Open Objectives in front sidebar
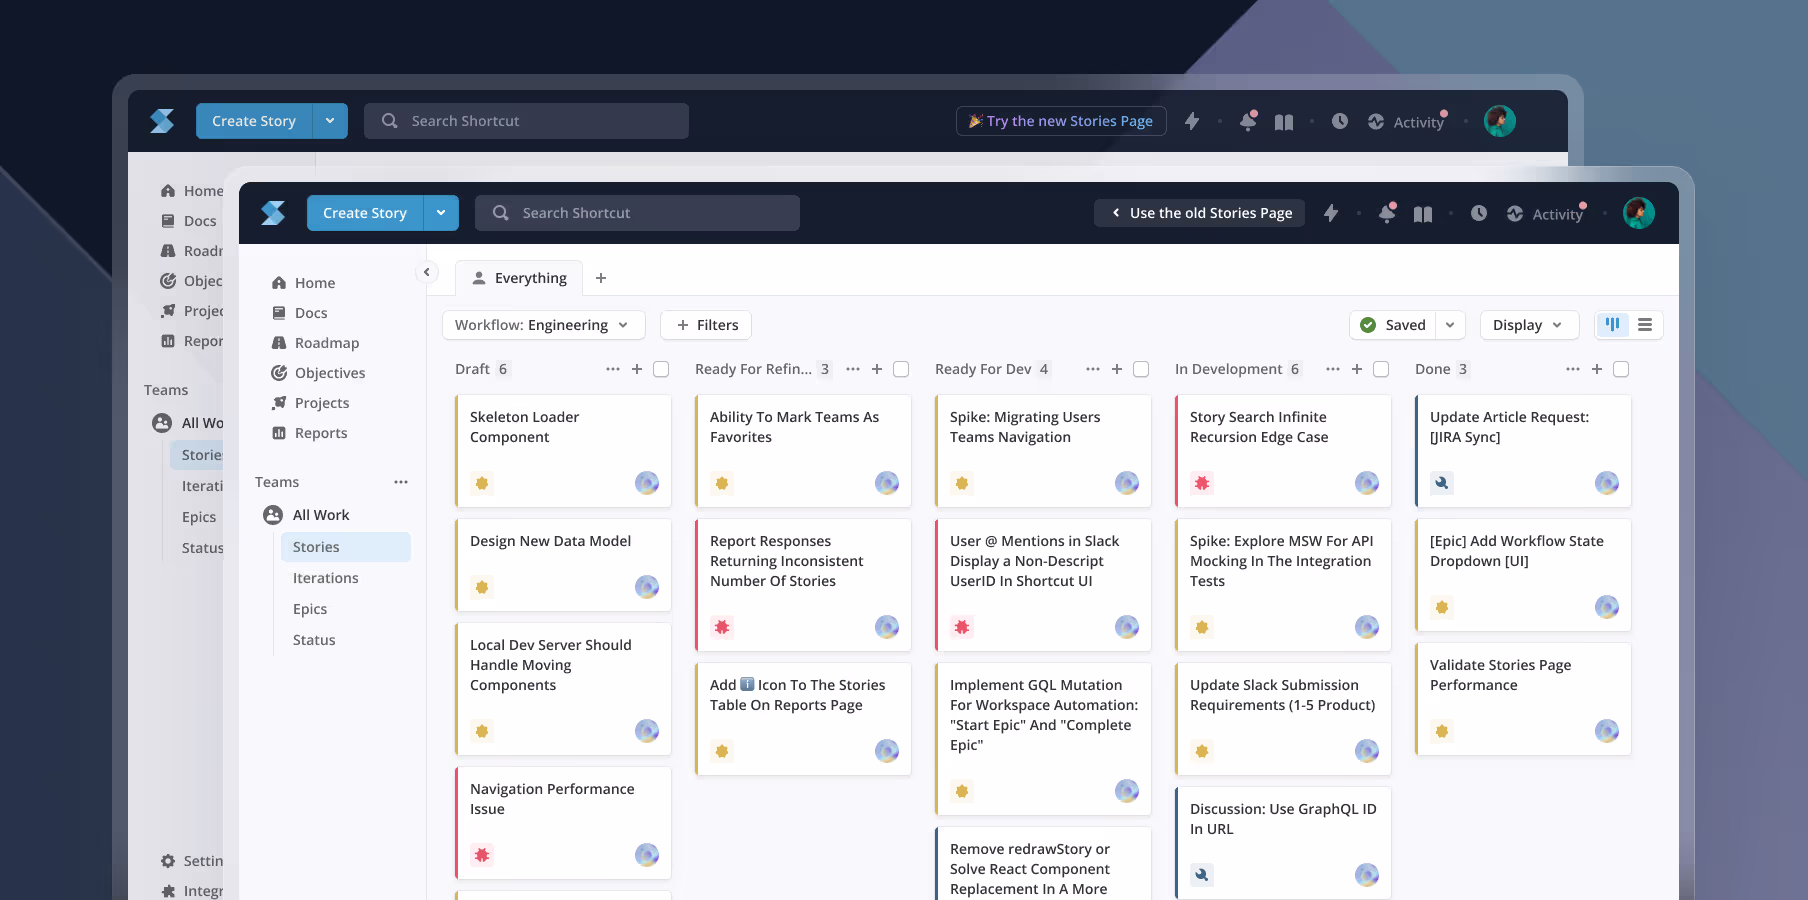 point(330,373)
